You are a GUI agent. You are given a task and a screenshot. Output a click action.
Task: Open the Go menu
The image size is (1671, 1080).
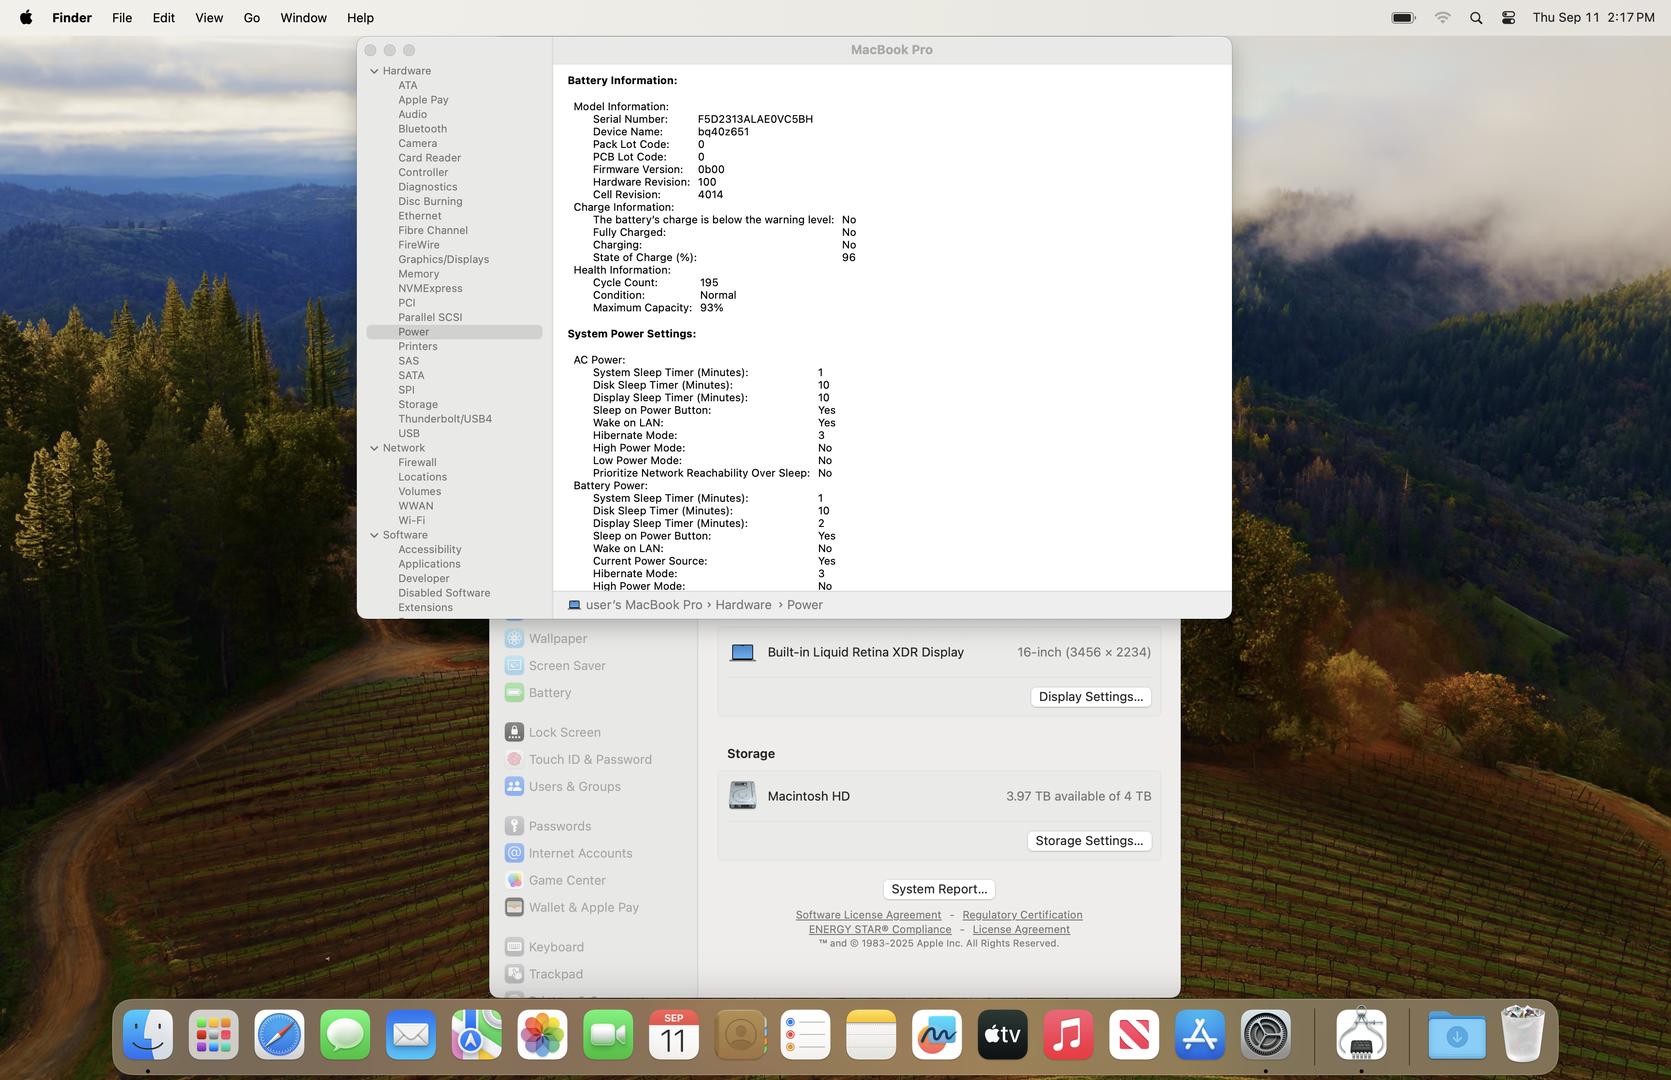(x=252, y=17)
